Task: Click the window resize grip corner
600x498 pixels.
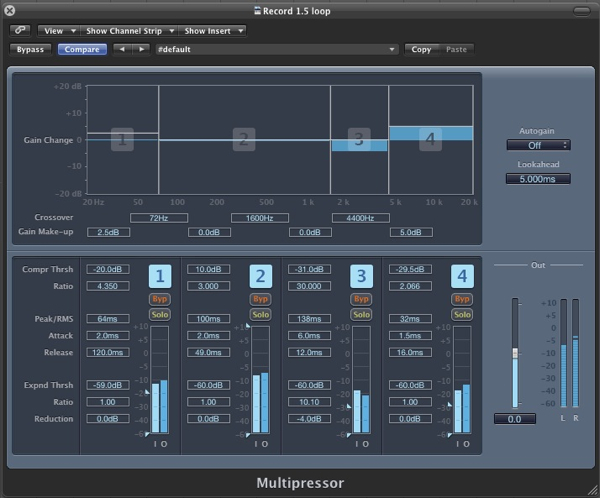Action: 593,491
